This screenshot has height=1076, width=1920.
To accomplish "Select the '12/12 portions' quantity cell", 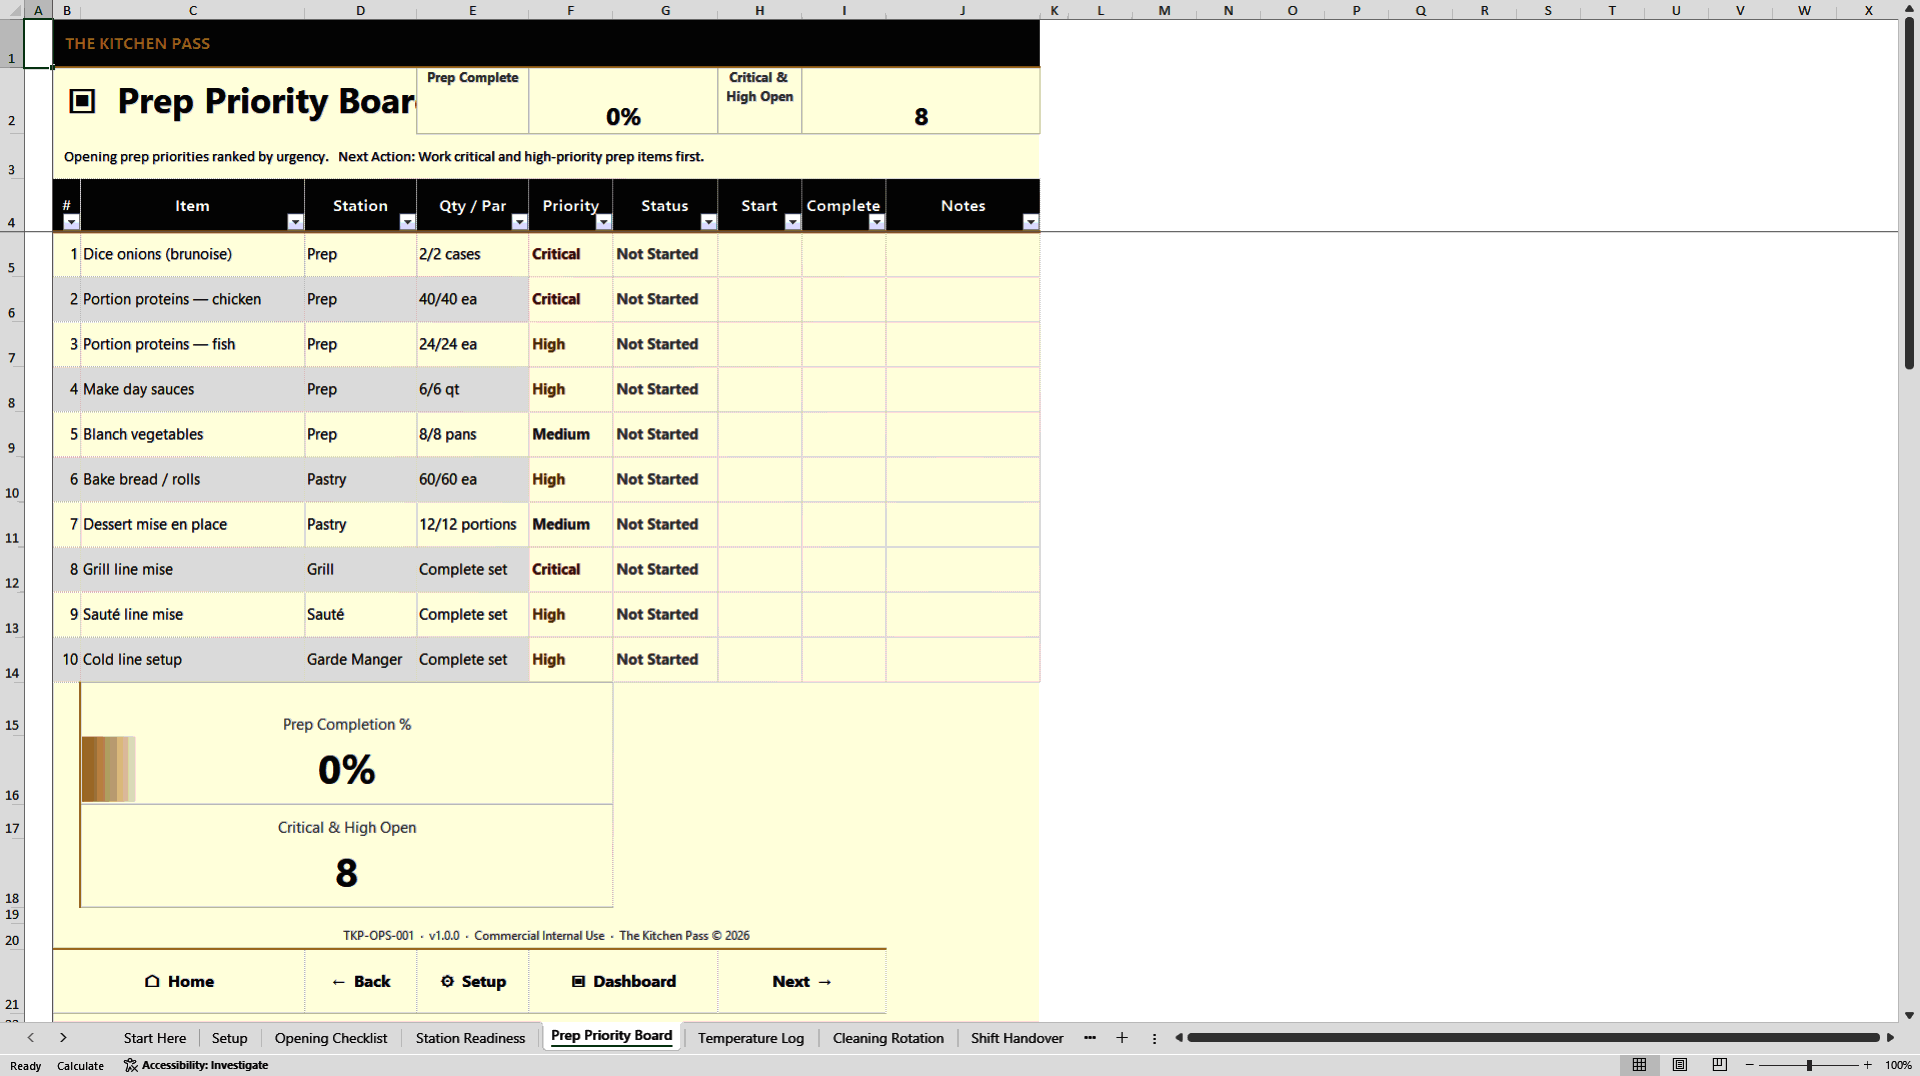I will click(473, 524).
